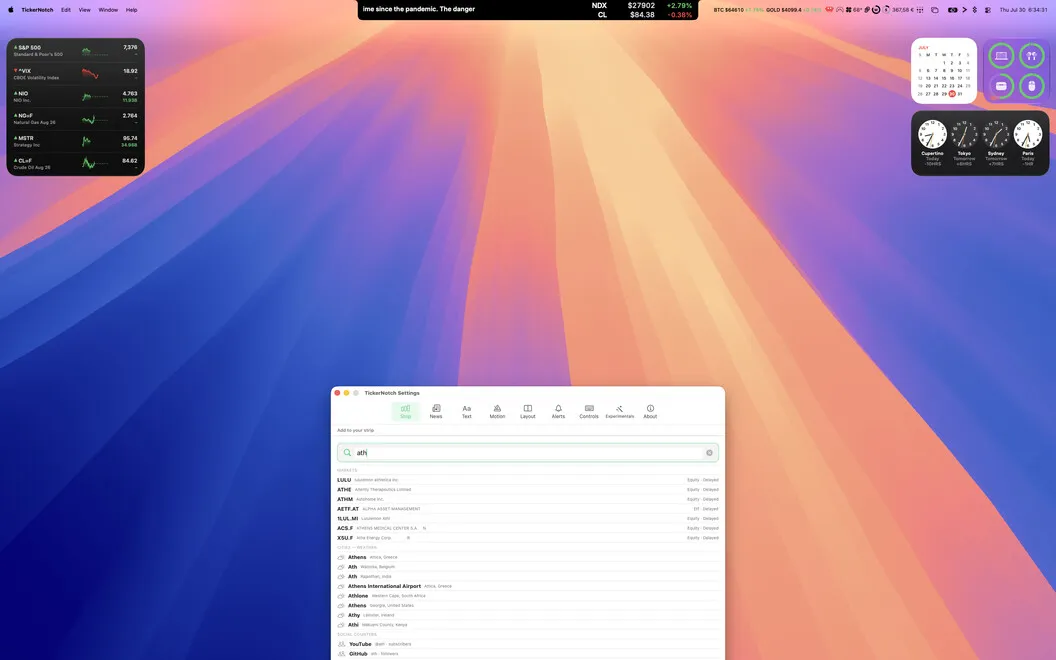Select the AETF.AT Alpha Asset Management result
Image resolution: width=1056 pixels, height=660 pixels.
[528, 509]
